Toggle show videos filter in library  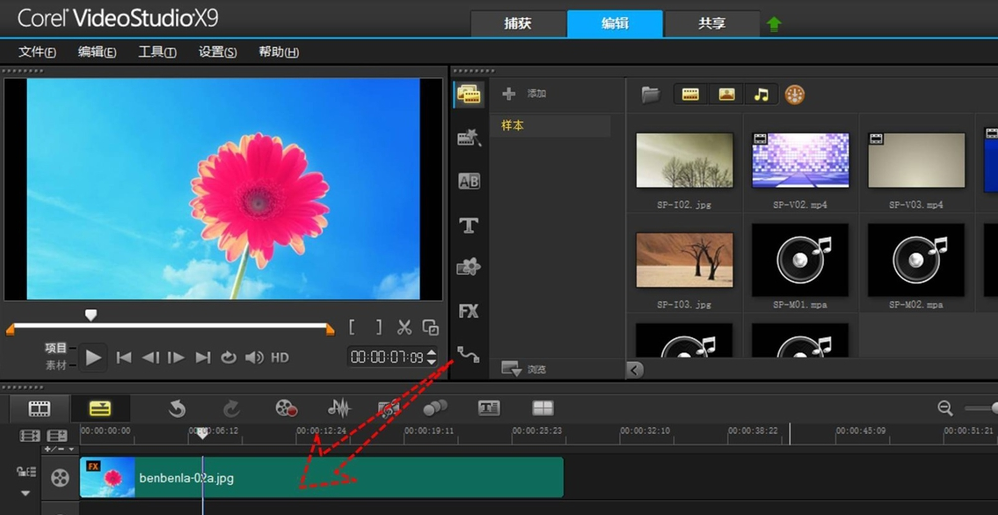[x=691, y=95]
